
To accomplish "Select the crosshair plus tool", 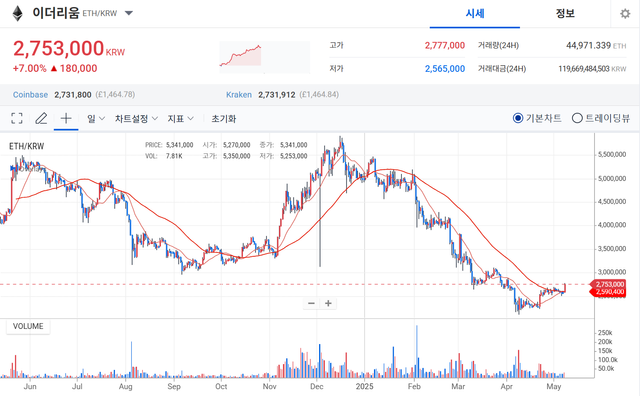I will (66, 119).
